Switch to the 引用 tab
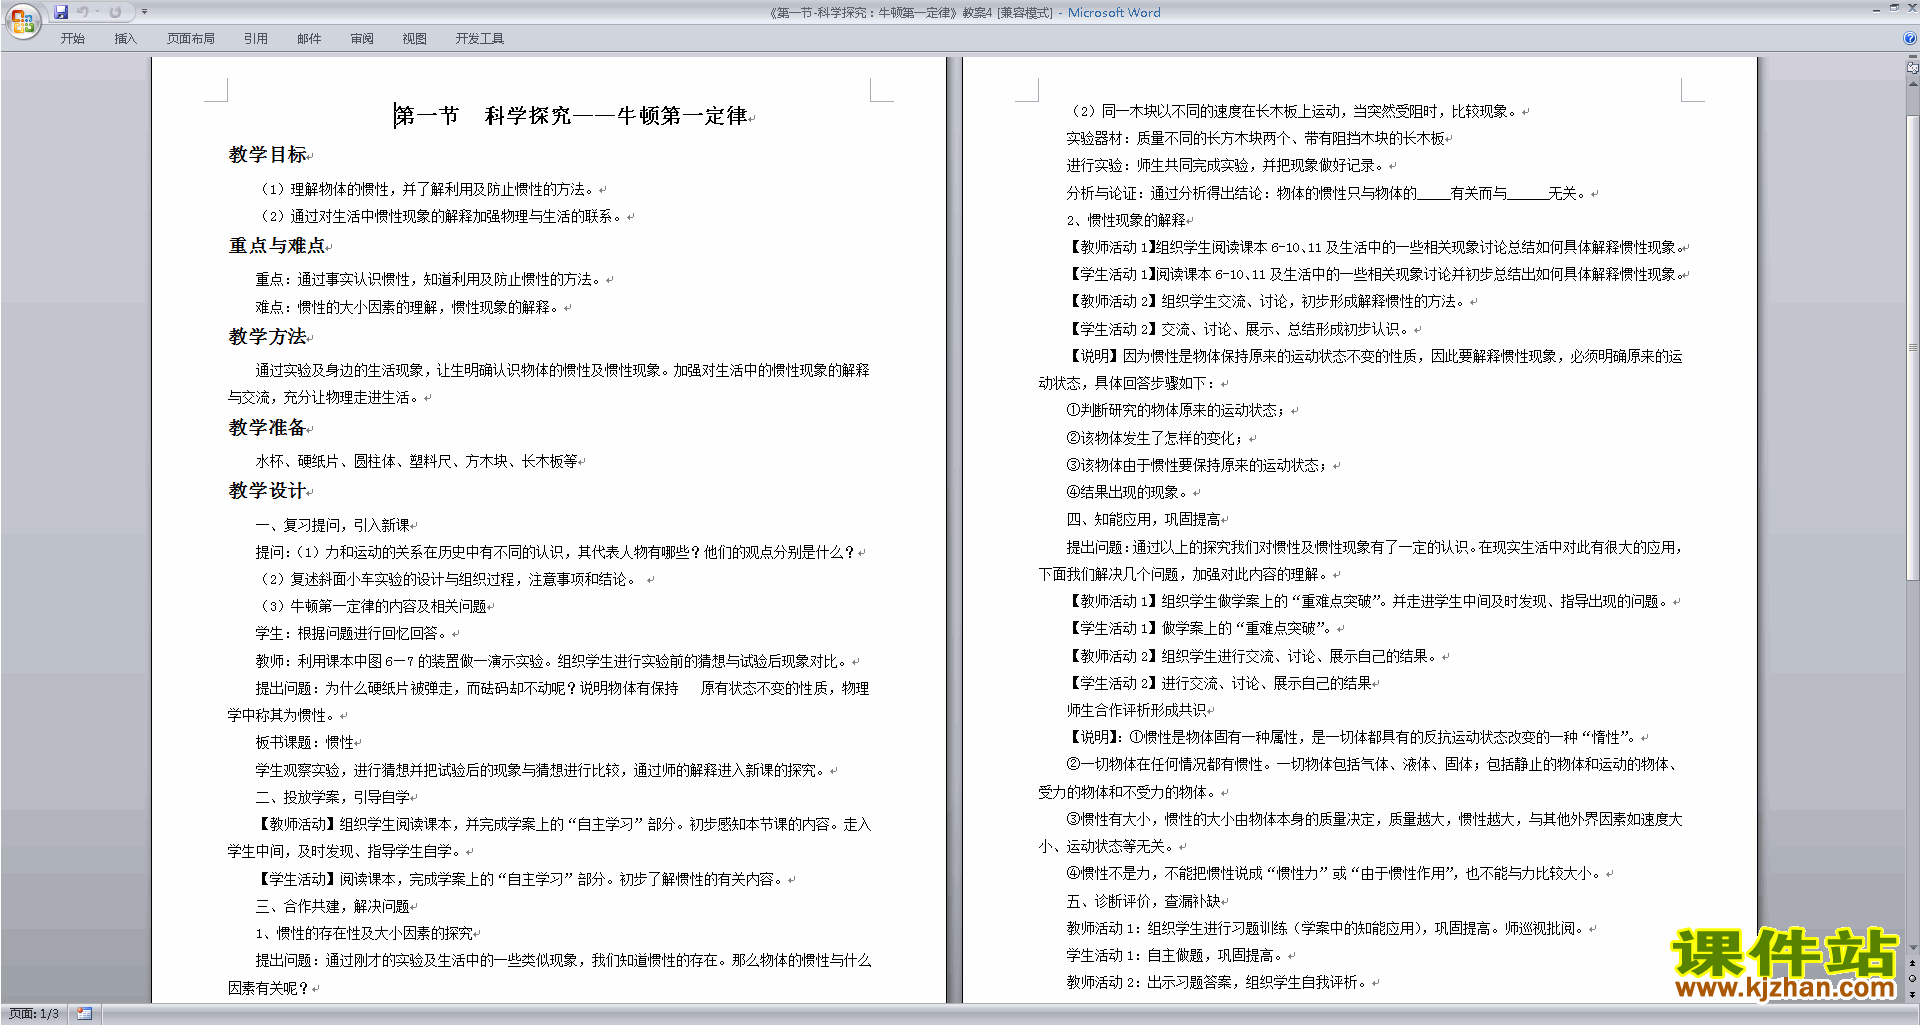The height and width of the screenshot is (1025, 1920). (x=256, y=39)
